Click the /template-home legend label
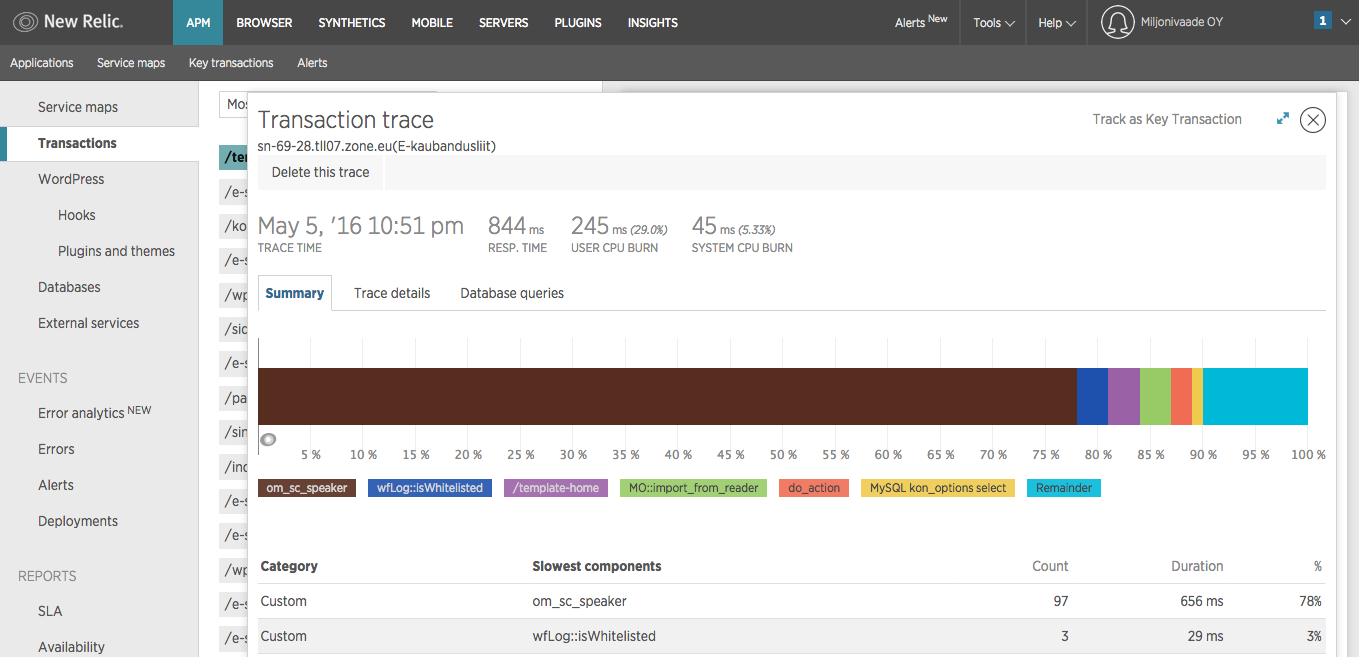This screenshot has width=1359, height=657. (556, 488)
